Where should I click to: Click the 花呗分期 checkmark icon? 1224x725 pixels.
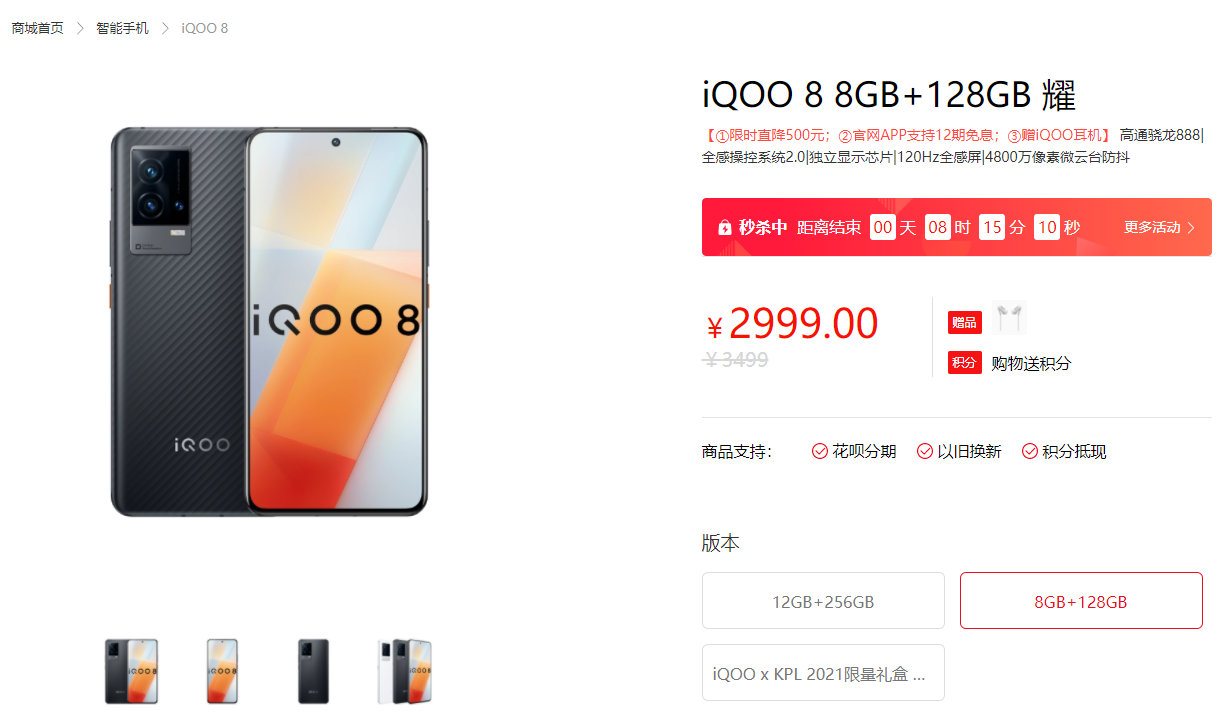point(820,452)
